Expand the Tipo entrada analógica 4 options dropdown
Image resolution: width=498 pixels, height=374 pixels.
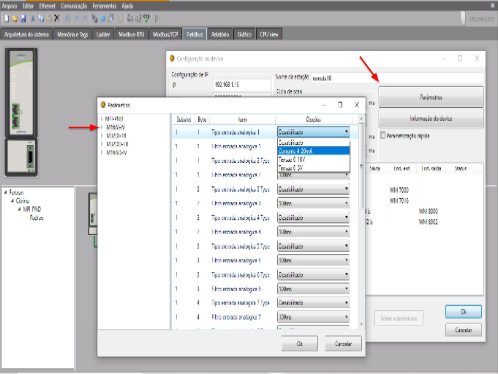click(346, 217)
